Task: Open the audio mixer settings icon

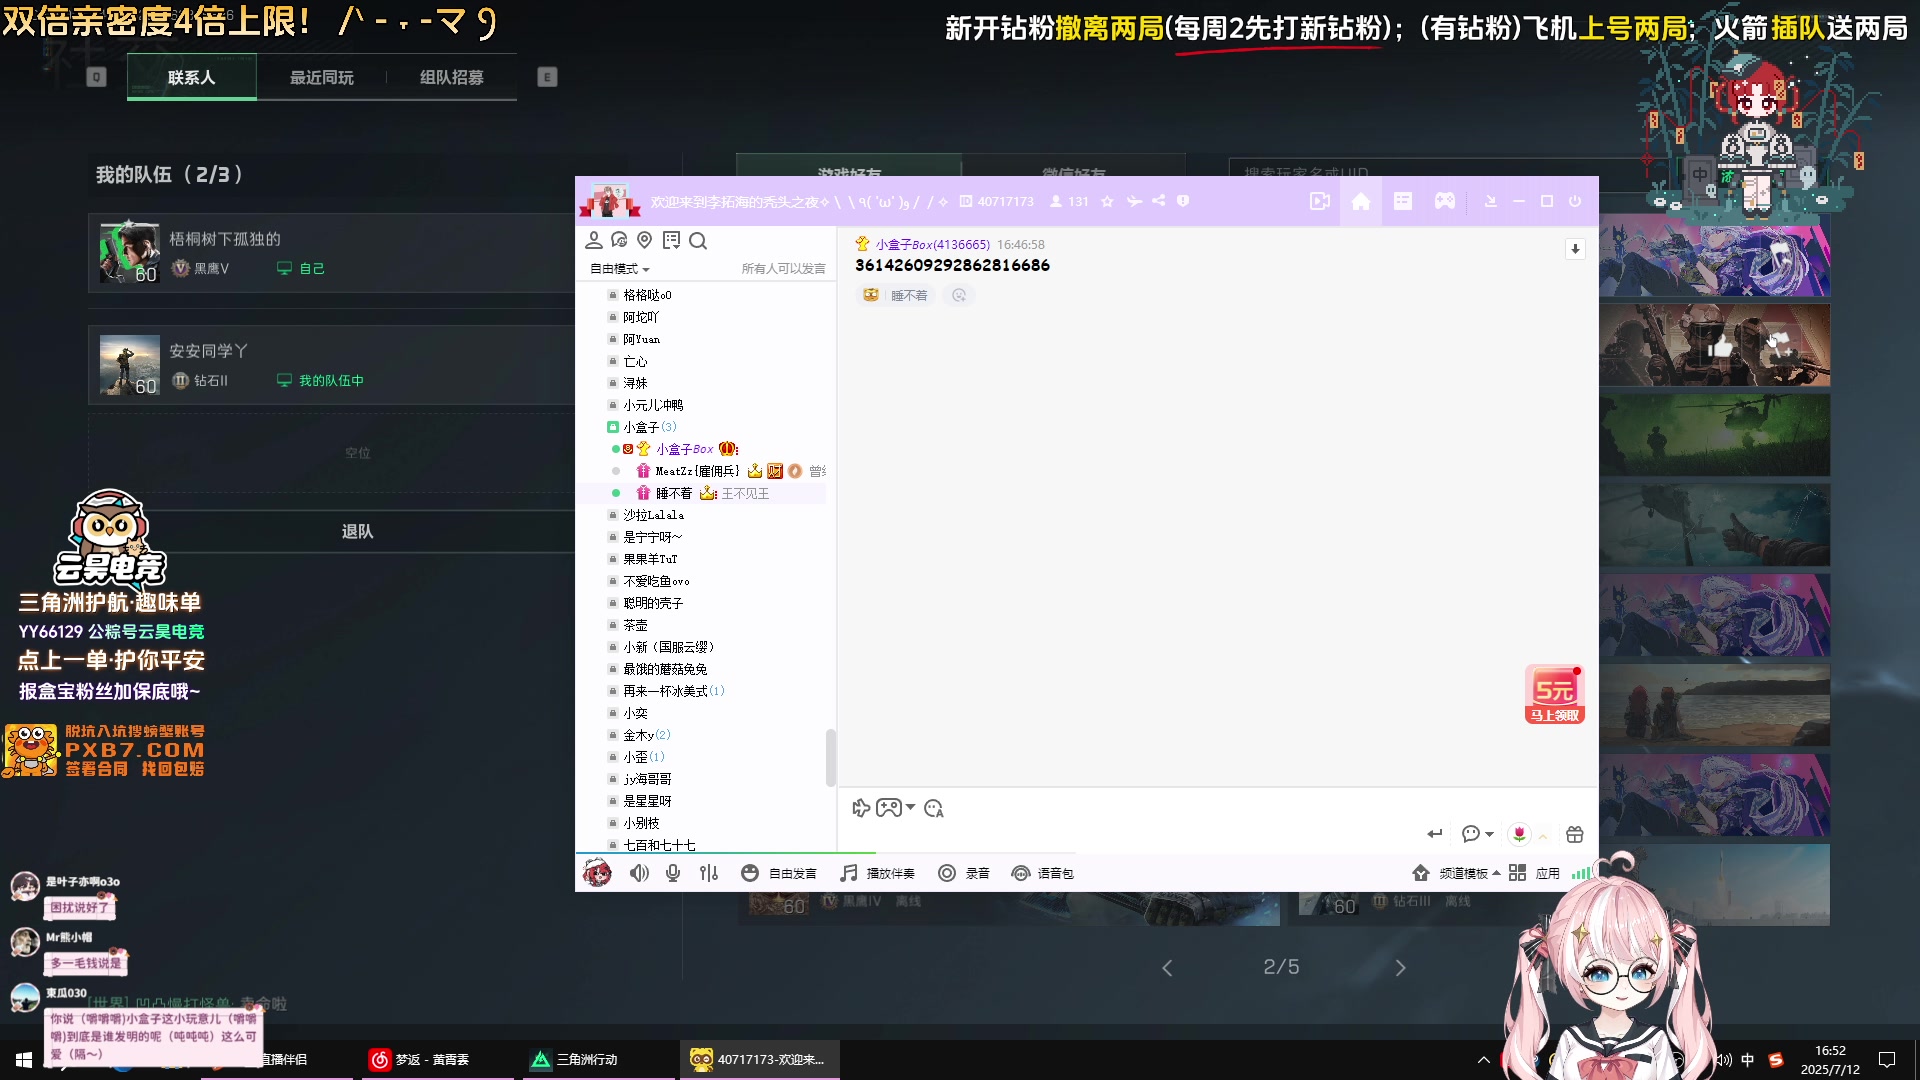Action: pos(709,873)
